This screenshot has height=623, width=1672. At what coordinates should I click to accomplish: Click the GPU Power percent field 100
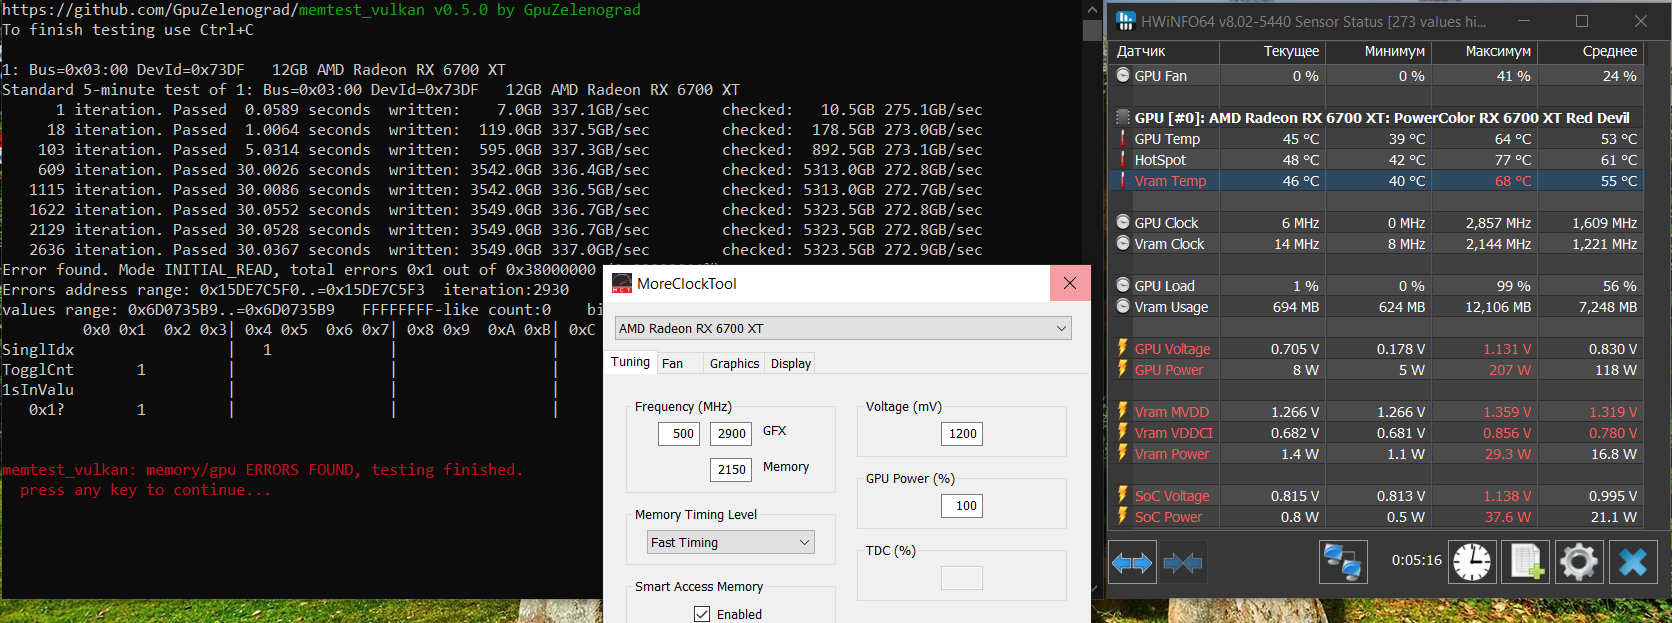(x=962, y=506)
